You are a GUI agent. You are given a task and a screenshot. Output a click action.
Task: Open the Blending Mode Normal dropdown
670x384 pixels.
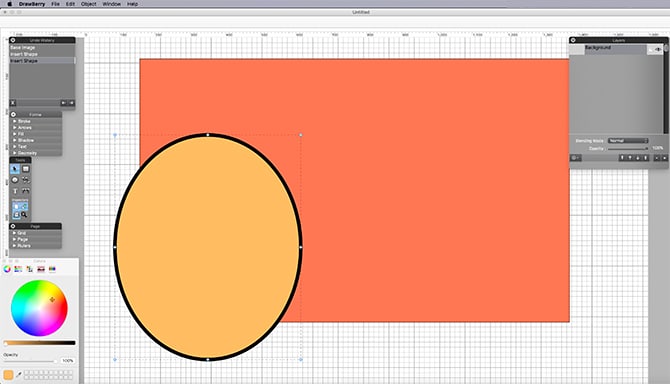click(x=628, y=141)
